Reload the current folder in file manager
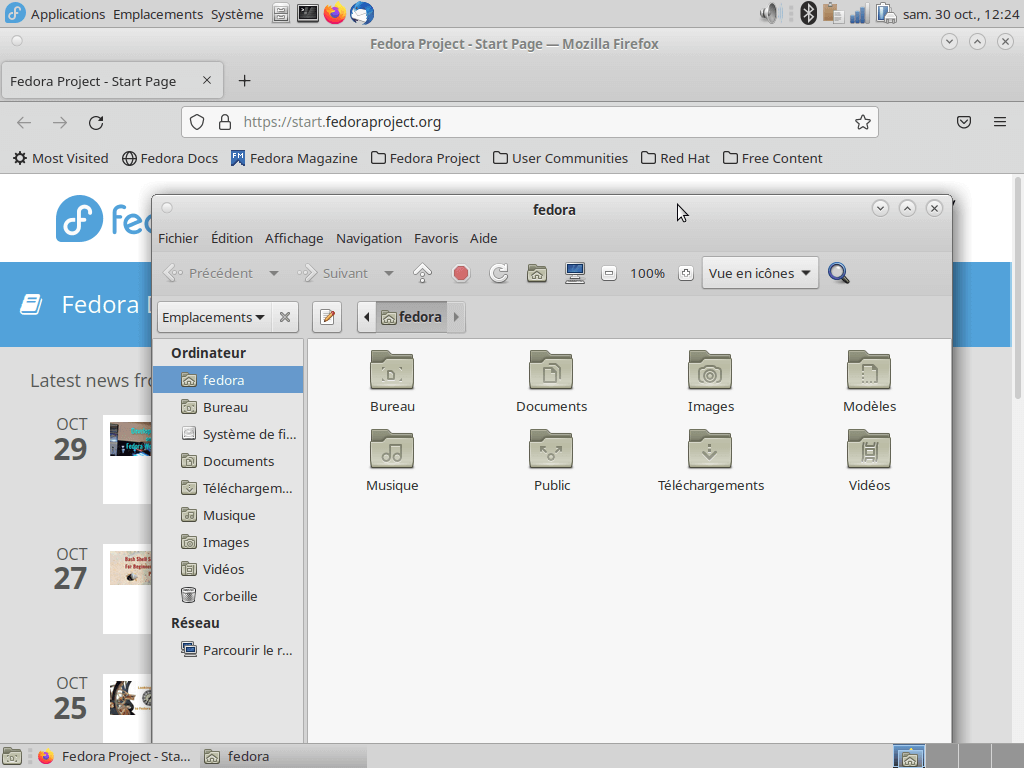 499,273
